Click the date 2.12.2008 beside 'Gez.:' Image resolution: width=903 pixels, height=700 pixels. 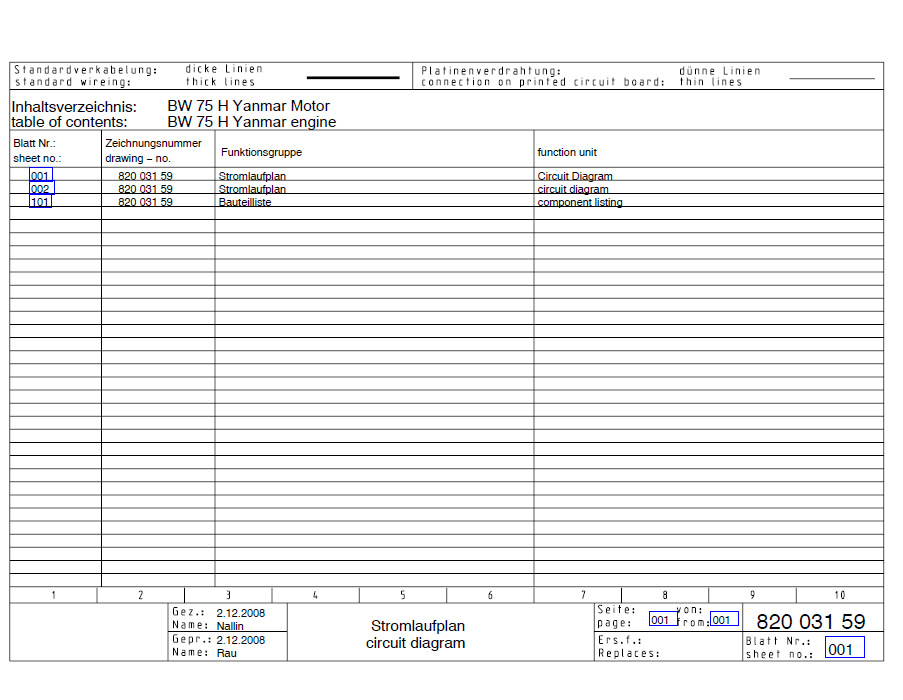tap(241, 613)
